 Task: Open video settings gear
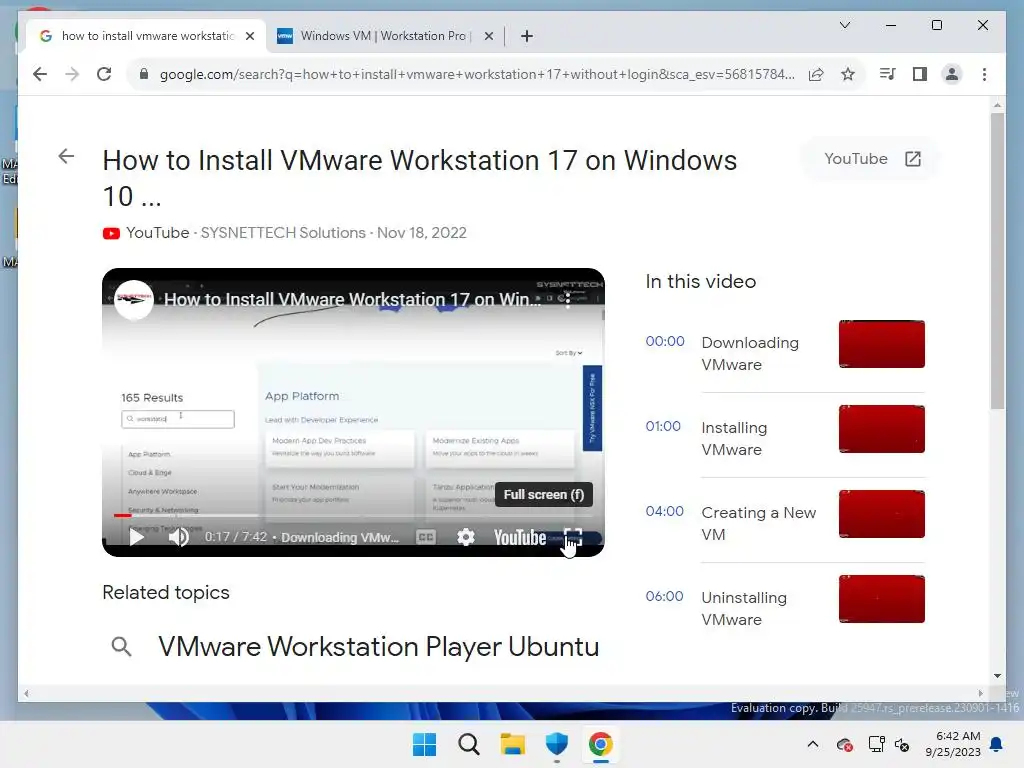[x=466, y=537]
